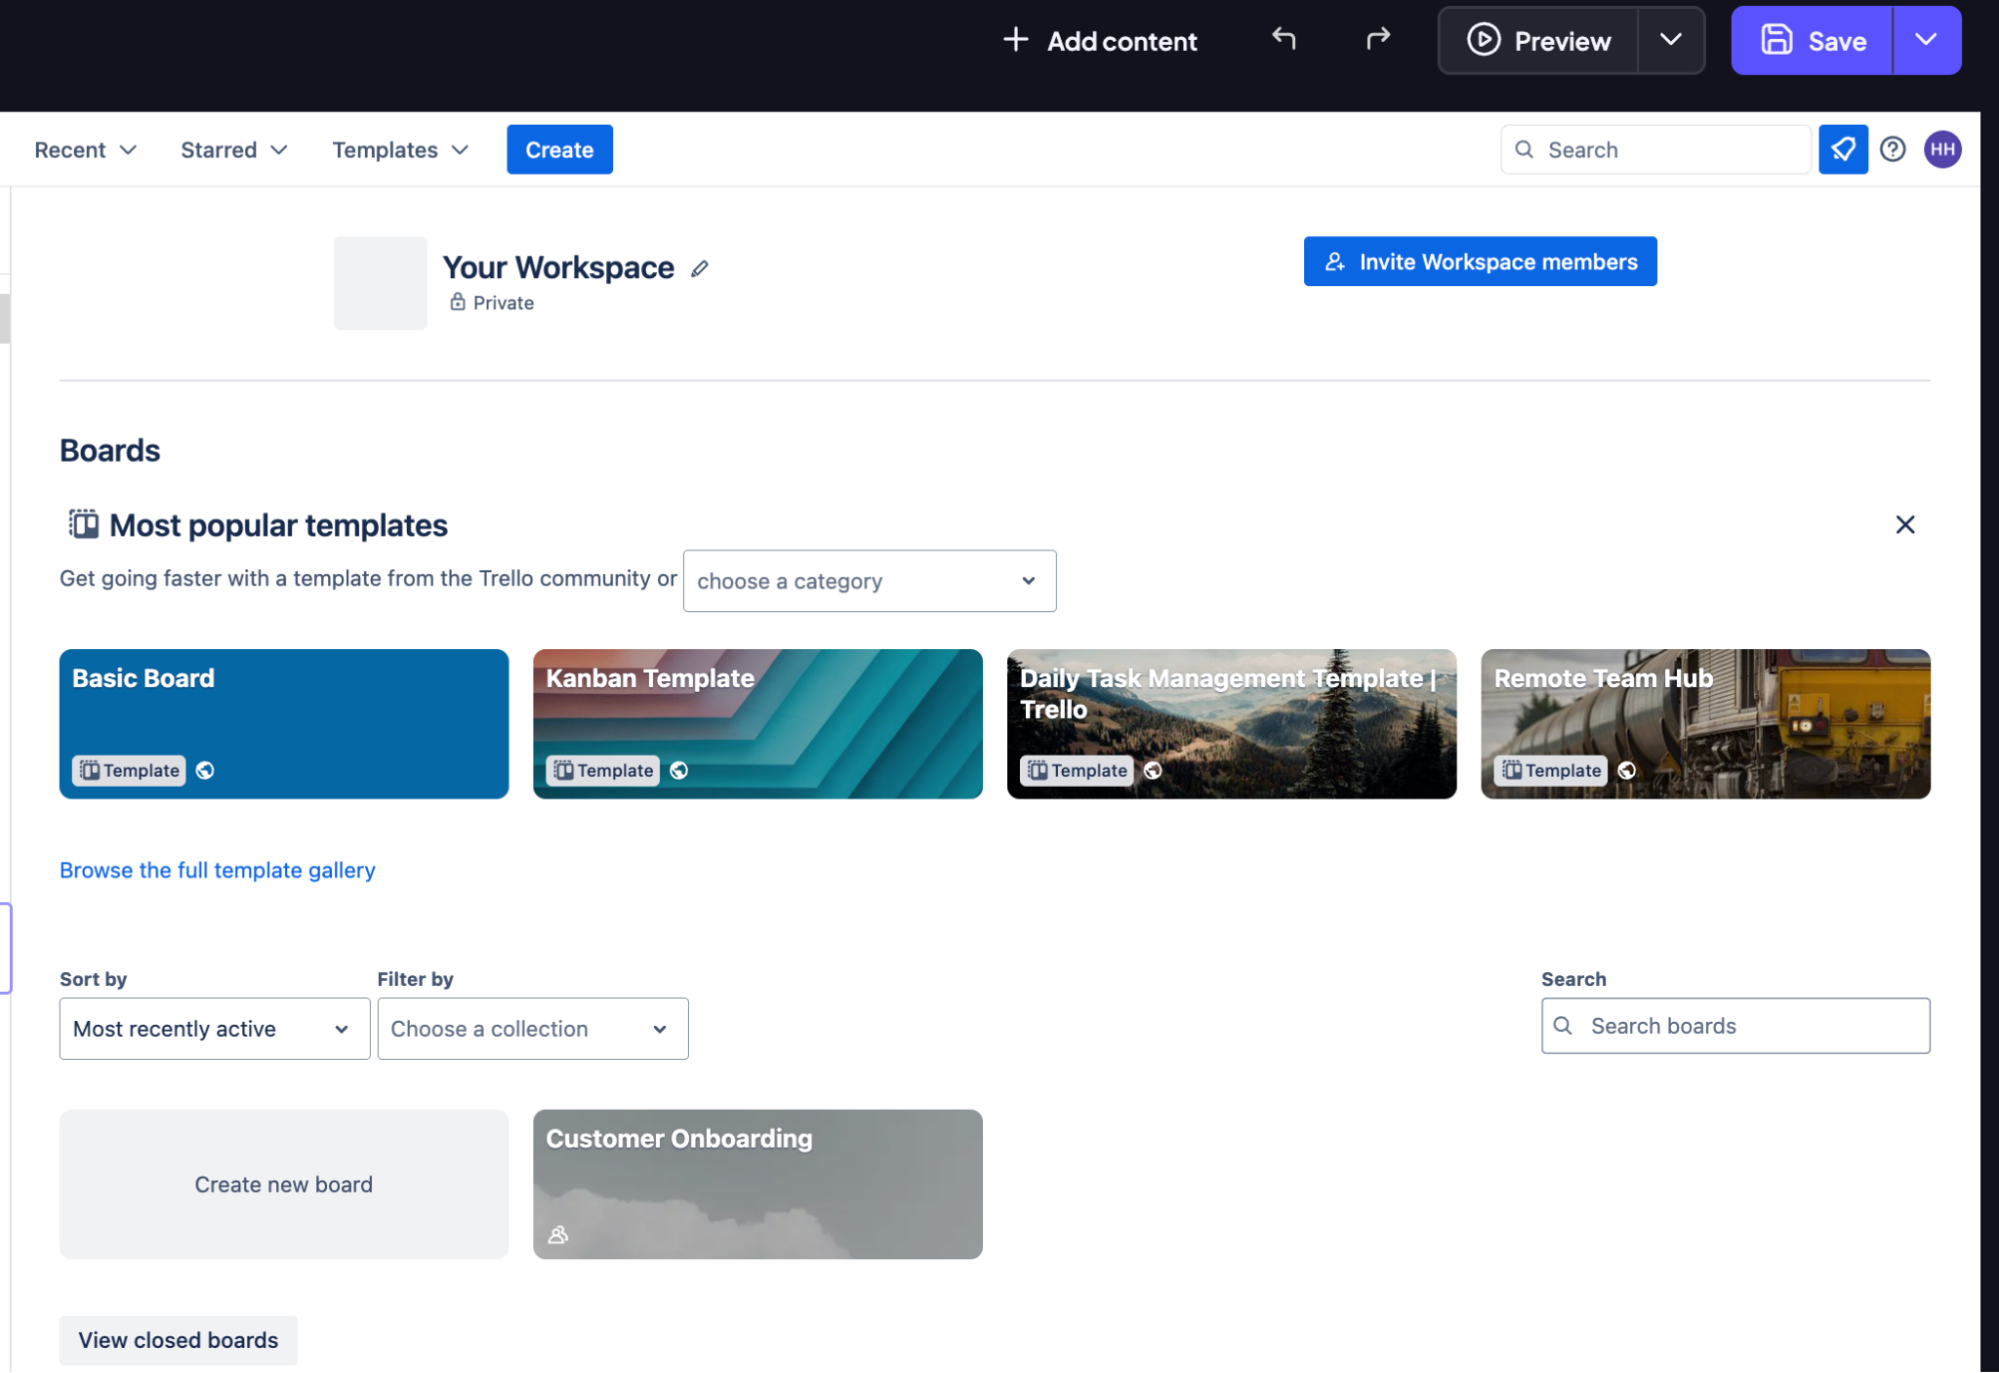Viewport: 1999px width, 1373px height.
Task: Click Invite Workspace members button
Action: point(1480,262)
